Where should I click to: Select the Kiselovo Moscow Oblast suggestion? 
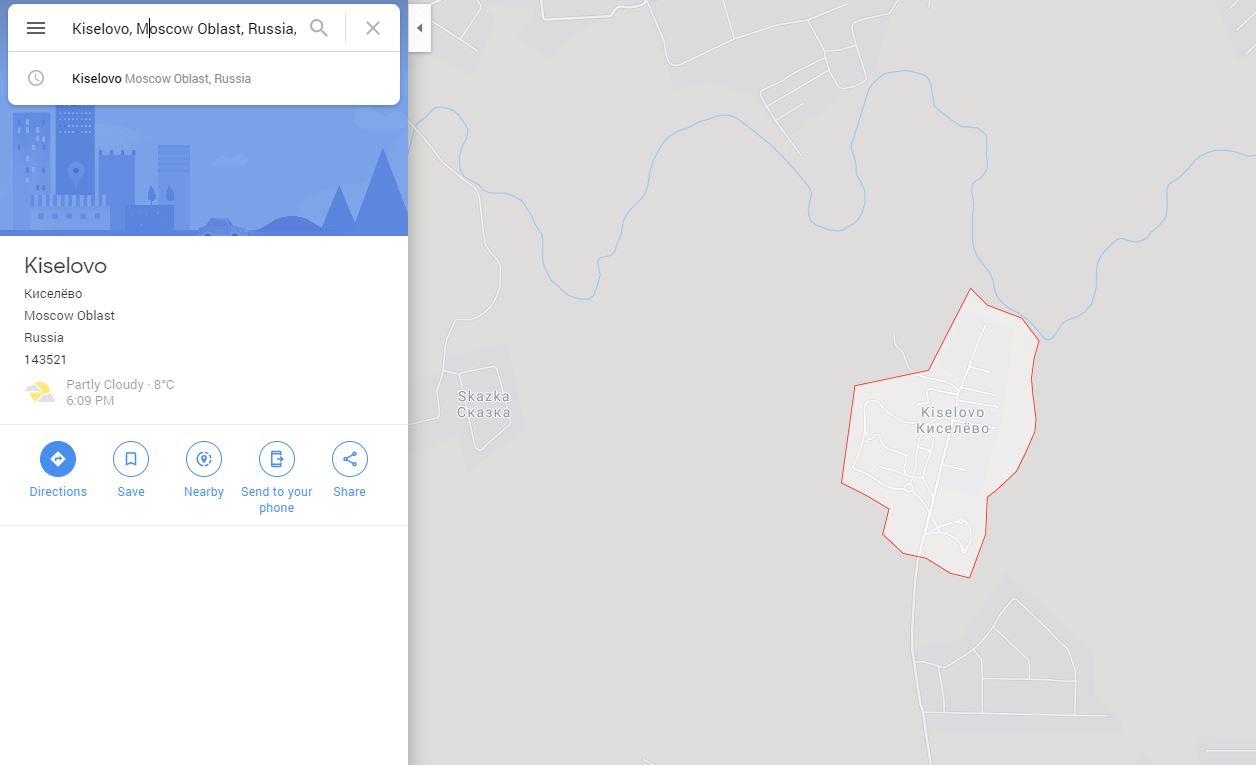(204, 78)
